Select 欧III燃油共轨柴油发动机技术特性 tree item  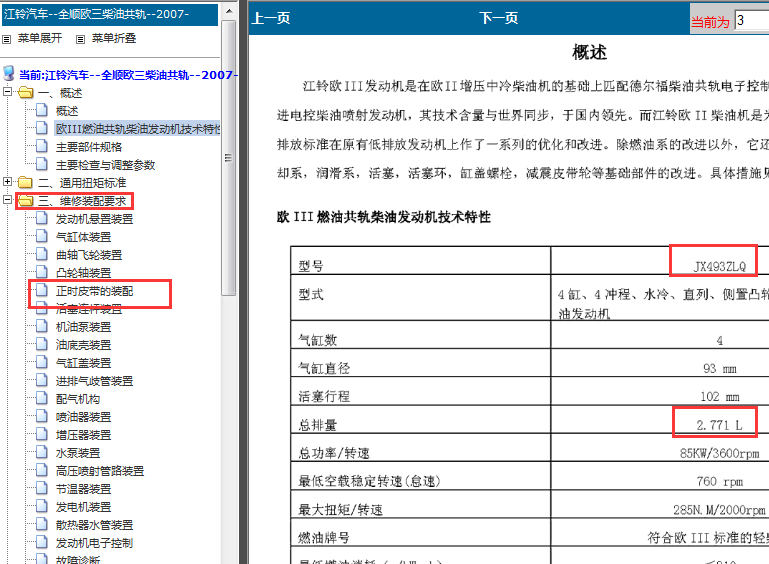138,128
